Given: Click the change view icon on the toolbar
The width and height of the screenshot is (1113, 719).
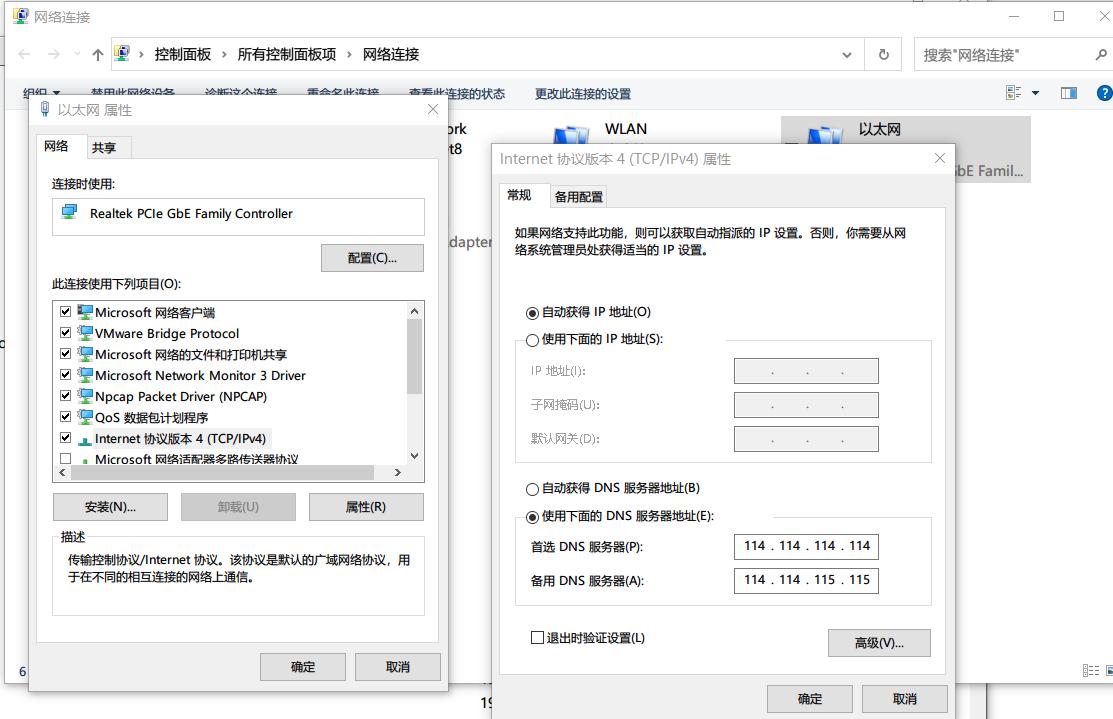Looking at the screenshot, I should point(1013,92).
